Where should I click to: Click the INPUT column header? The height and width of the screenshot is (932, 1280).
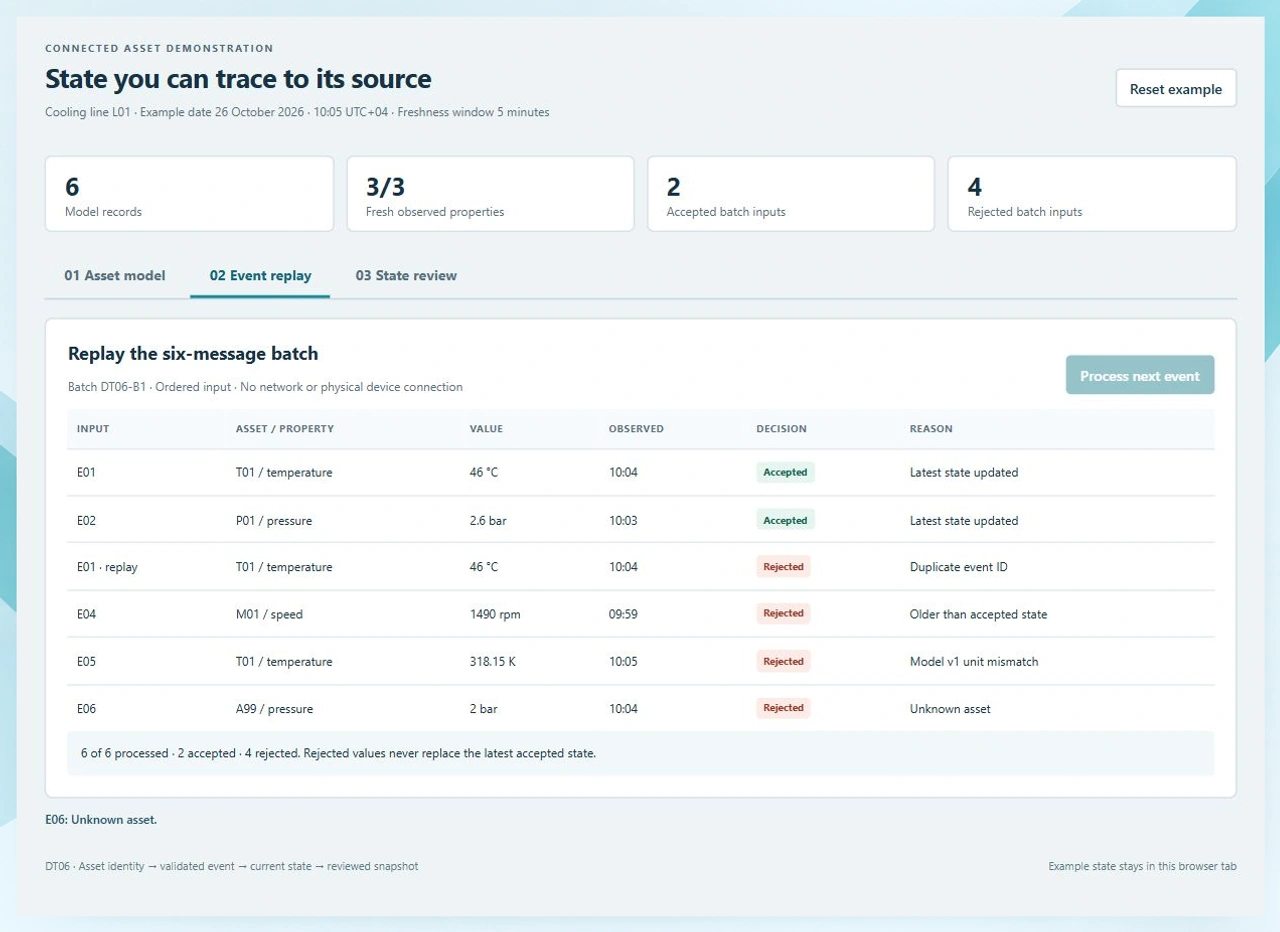[x=93, y=429]
